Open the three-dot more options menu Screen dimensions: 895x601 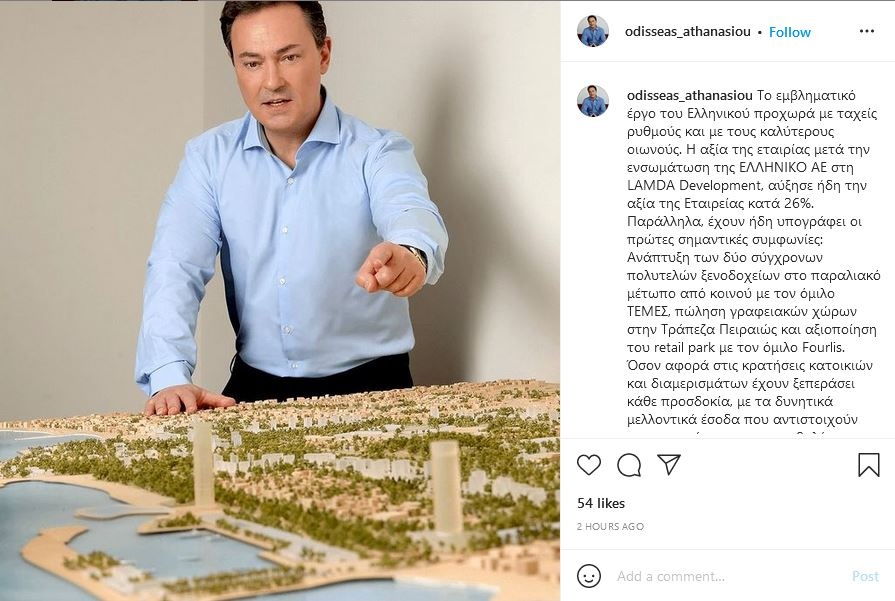(866, 31)
